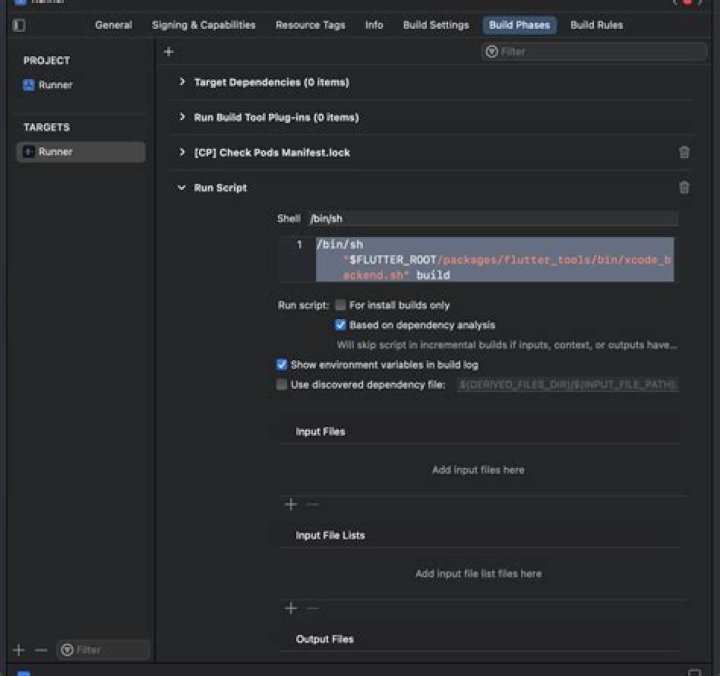Open the Resource Tags tab
The image size is (720, 676).
[310, 25]
